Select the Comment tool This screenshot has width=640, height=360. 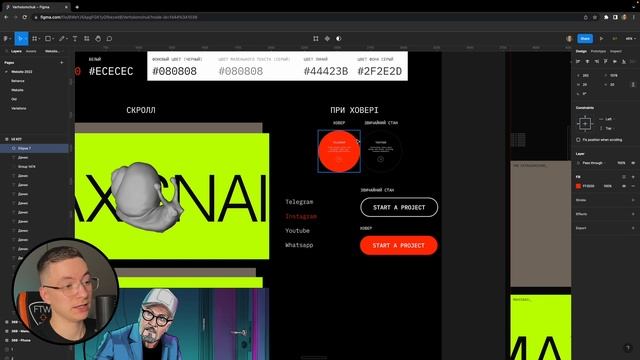pyautogui.click(x=109, y=38)
